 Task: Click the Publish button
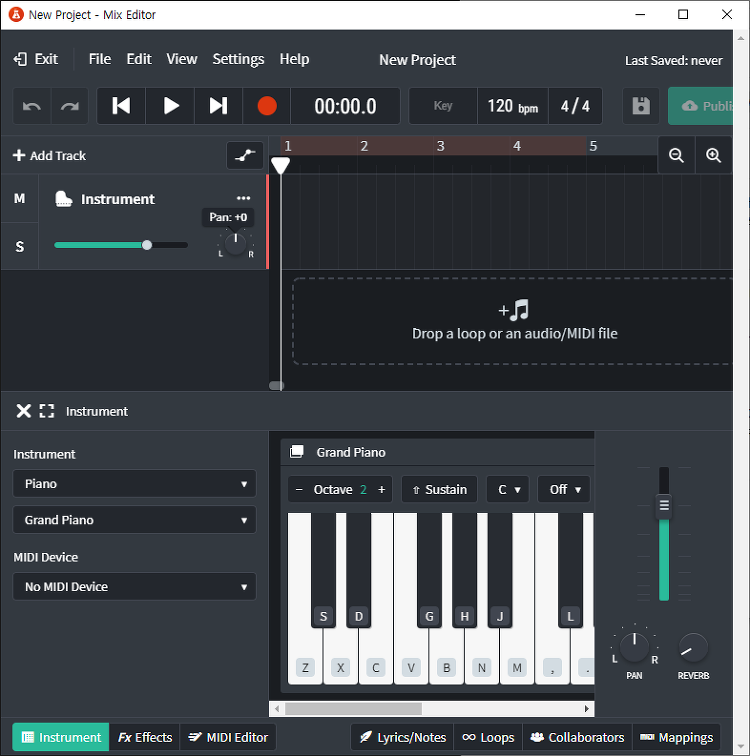click(701, 106)
